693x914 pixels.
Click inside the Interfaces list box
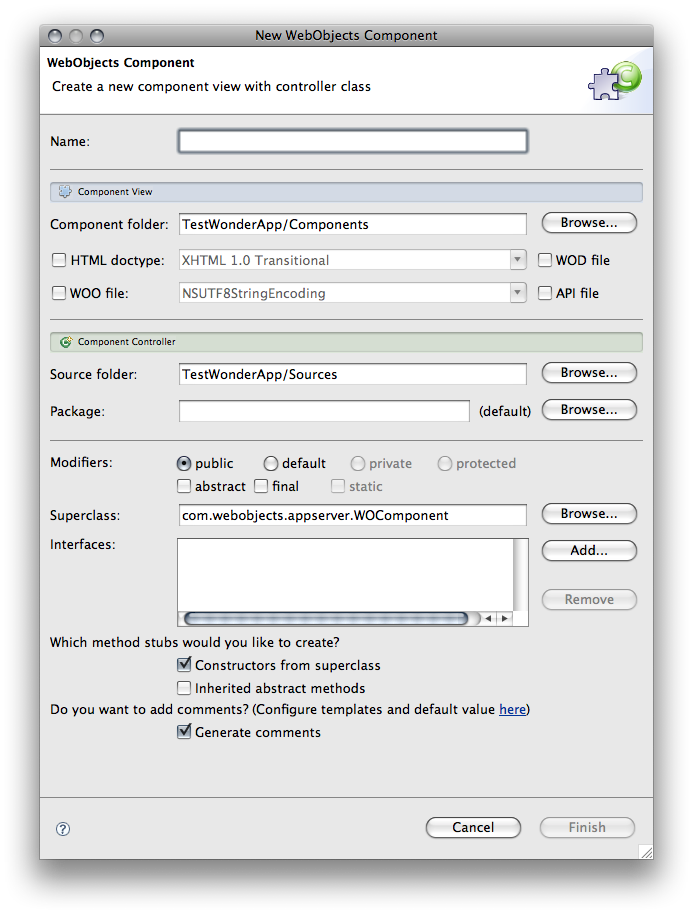click(x=346, y=575)
